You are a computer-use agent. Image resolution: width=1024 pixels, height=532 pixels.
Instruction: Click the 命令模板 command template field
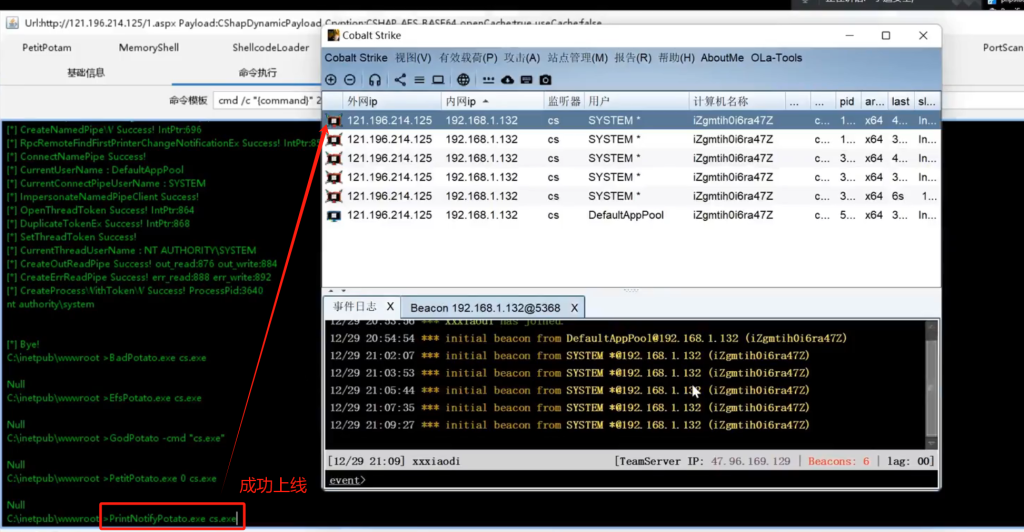(268, 101)
